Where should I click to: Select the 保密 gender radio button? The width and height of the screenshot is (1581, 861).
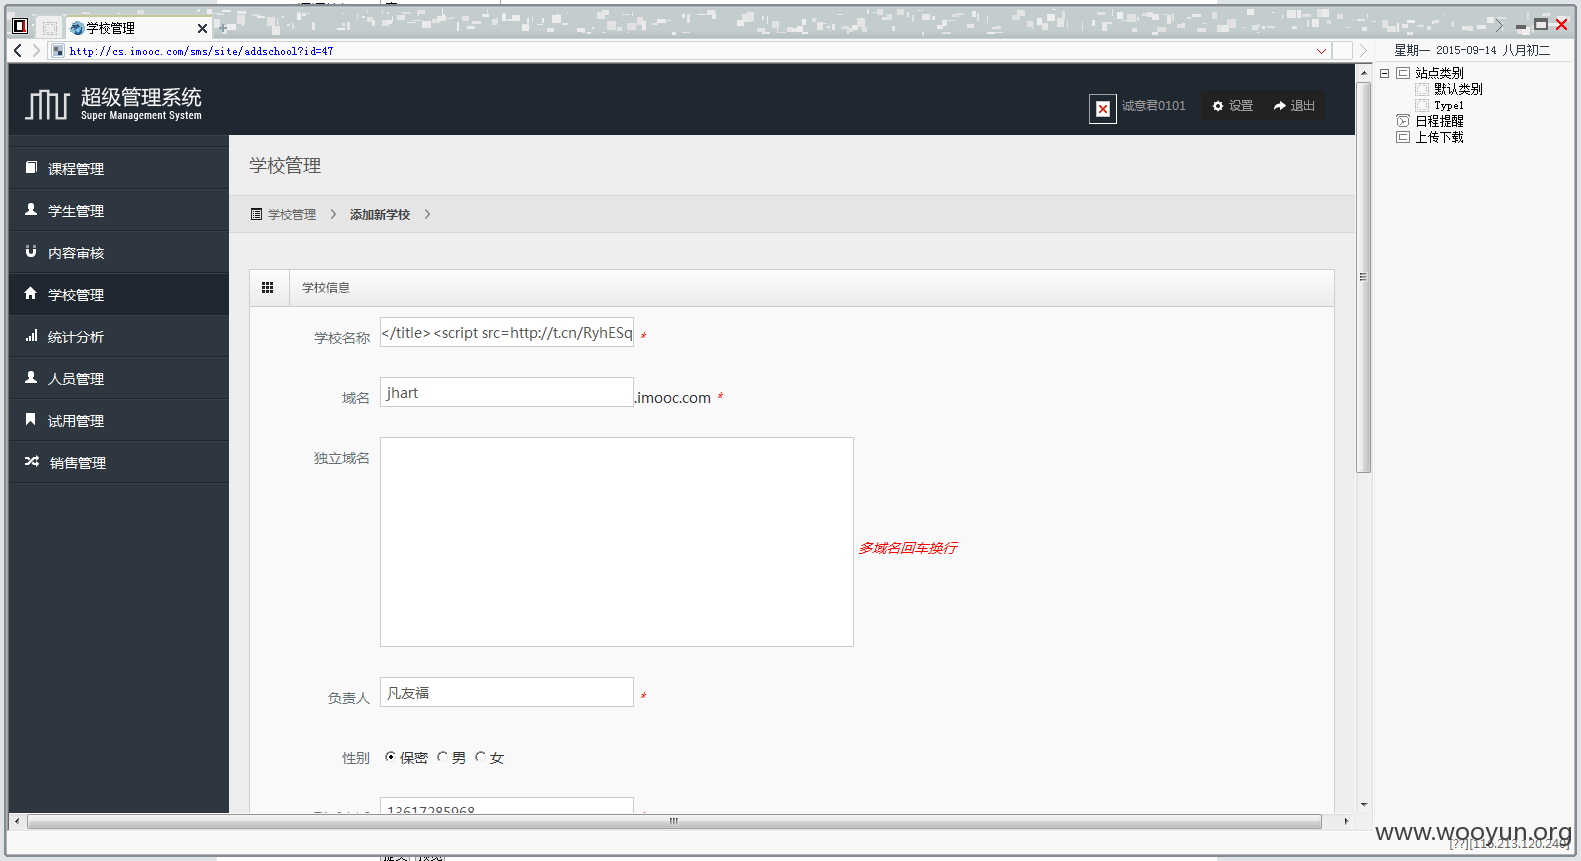(x=390, y=757)
